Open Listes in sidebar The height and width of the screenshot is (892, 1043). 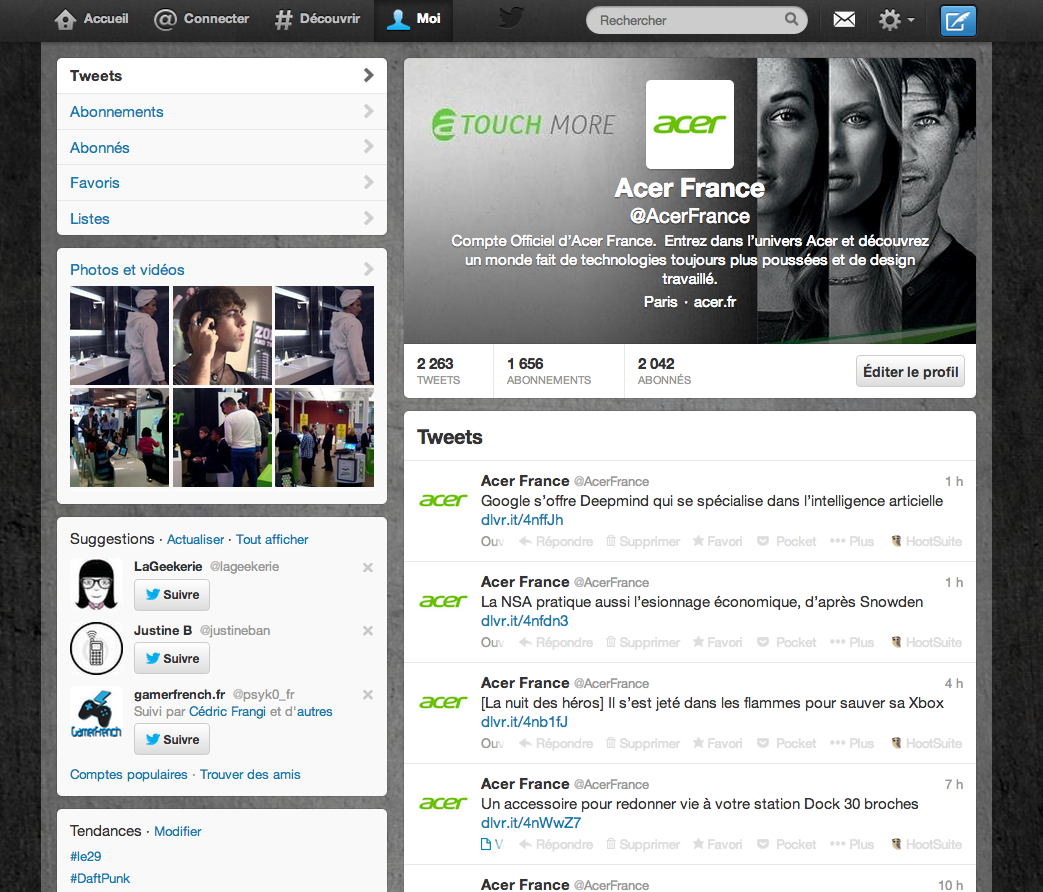point(222,218)
